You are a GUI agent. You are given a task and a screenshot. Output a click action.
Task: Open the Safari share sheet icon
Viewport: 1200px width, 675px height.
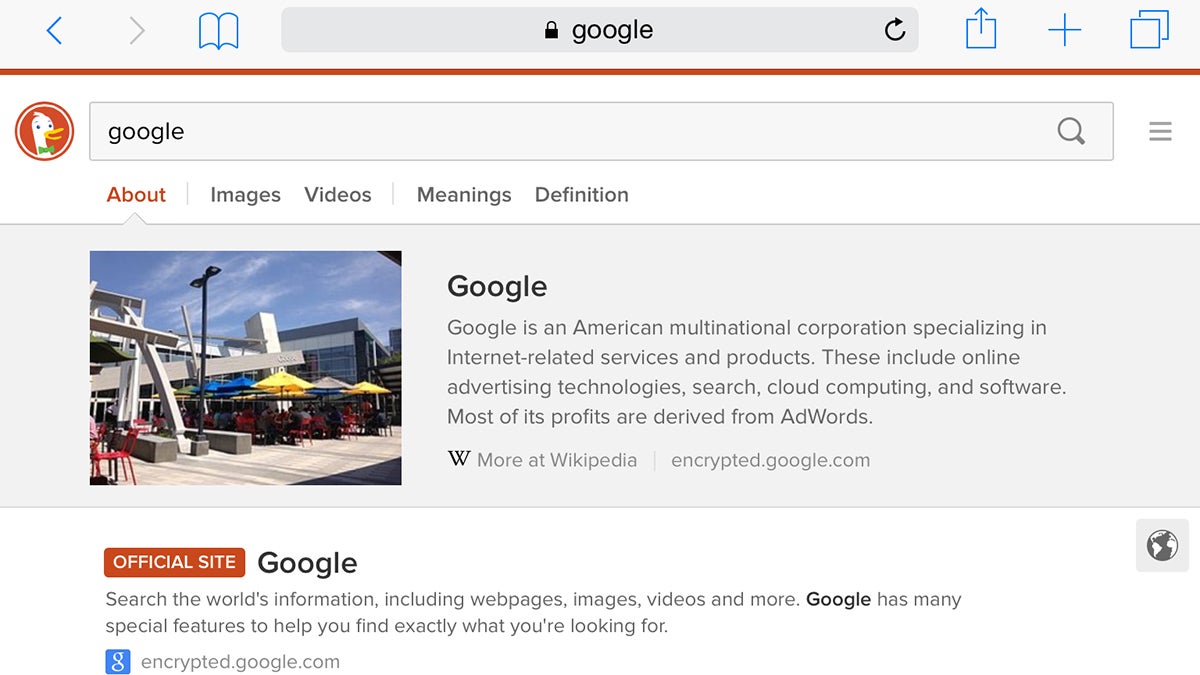pyautogui.click(x=981, y=29)
